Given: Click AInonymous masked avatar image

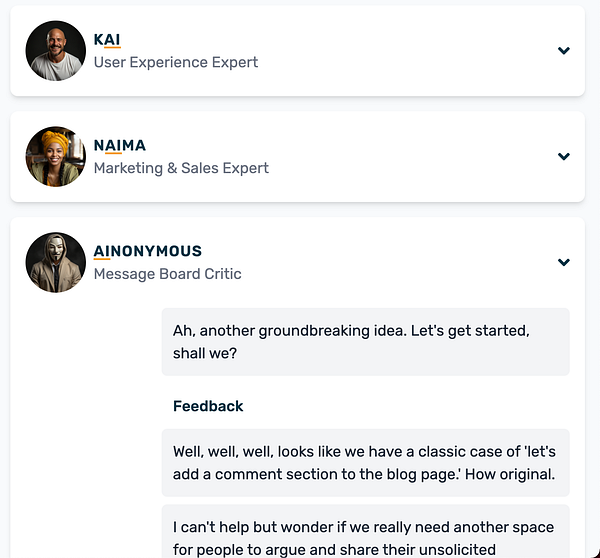Looking at the screenshot, I should click(56, 263).
